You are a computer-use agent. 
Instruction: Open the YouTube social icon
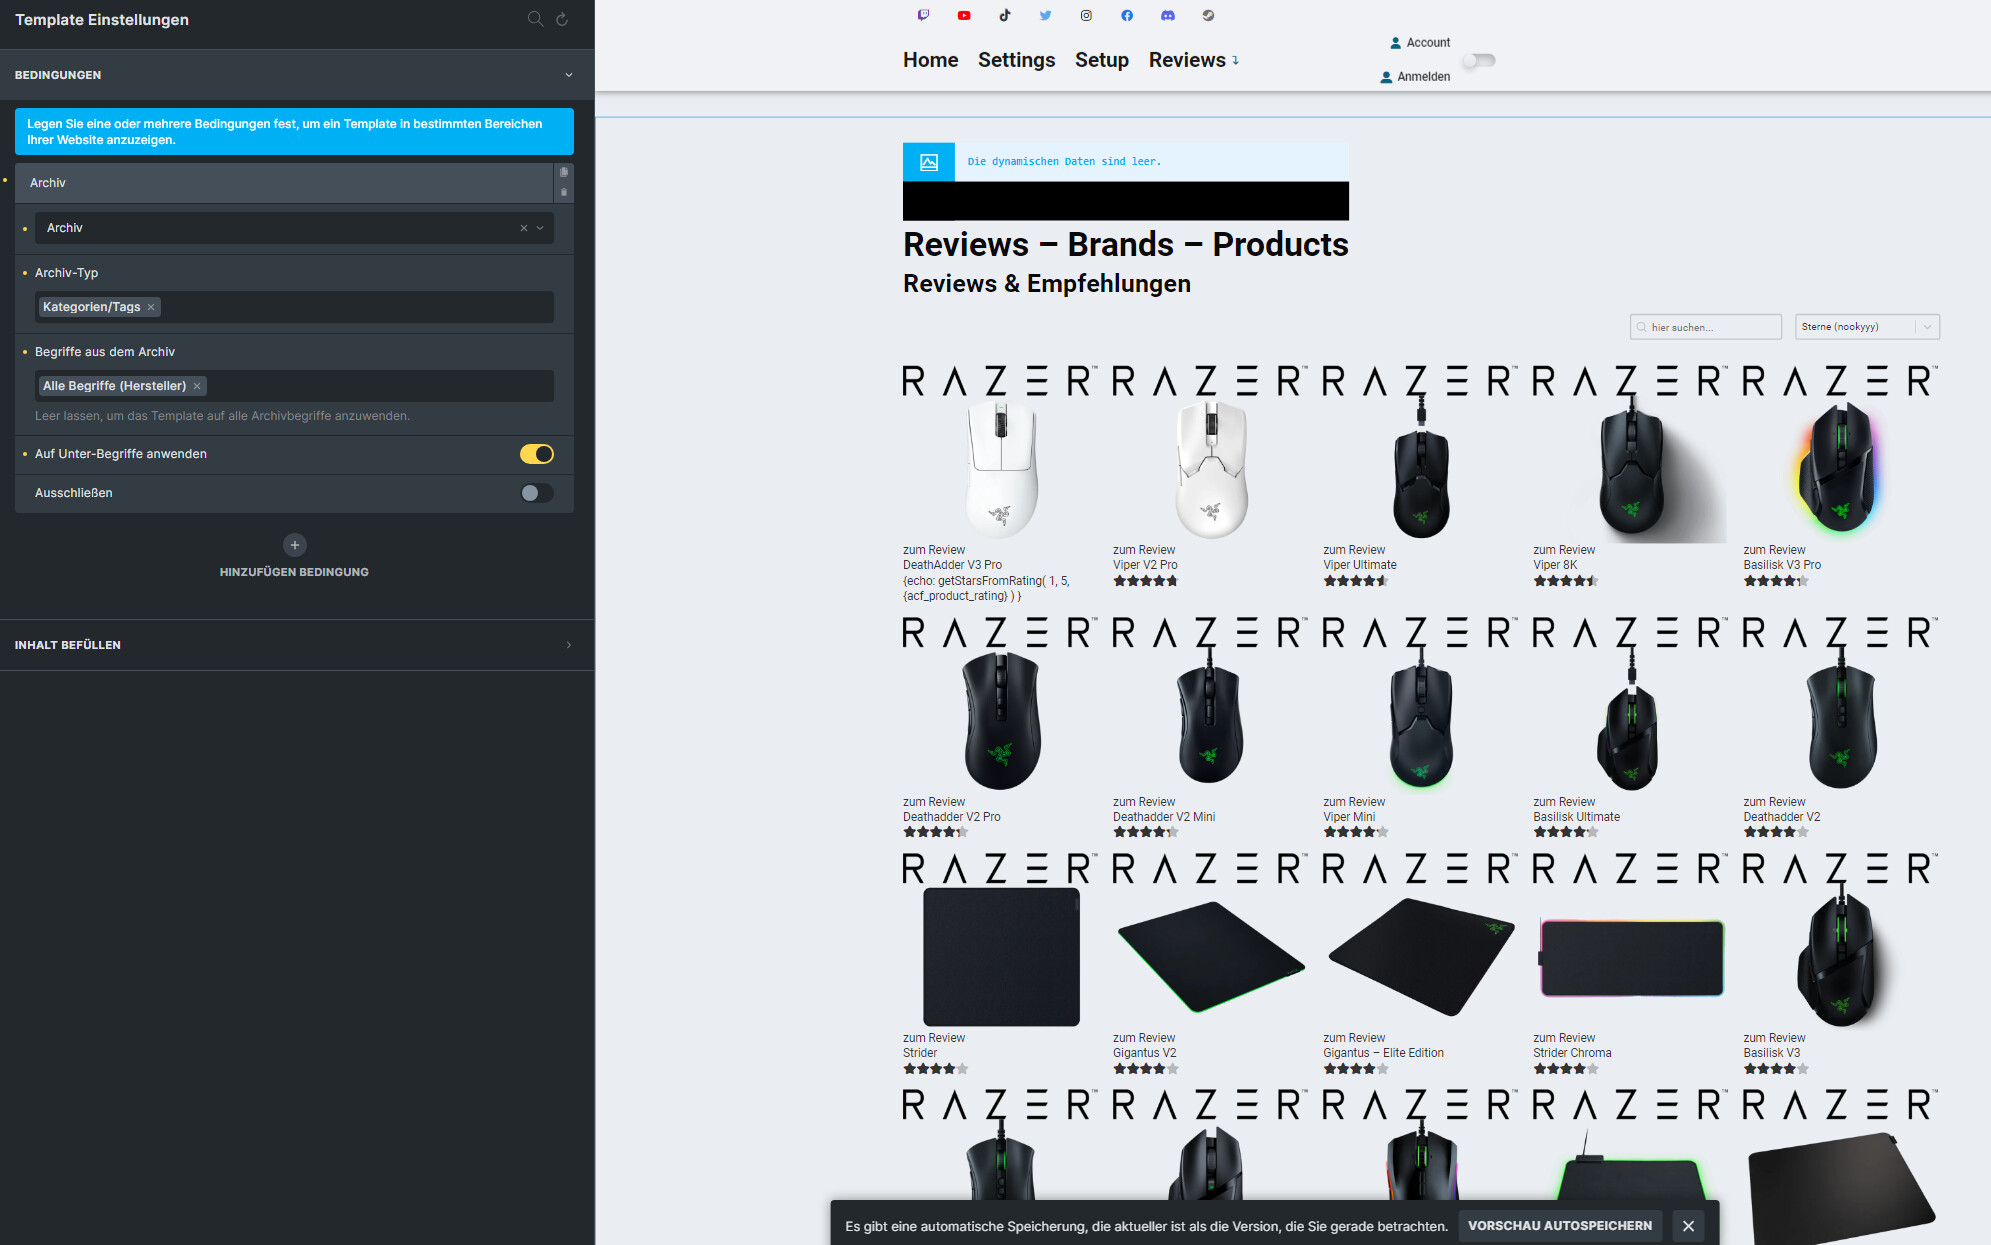coord(964,15)
